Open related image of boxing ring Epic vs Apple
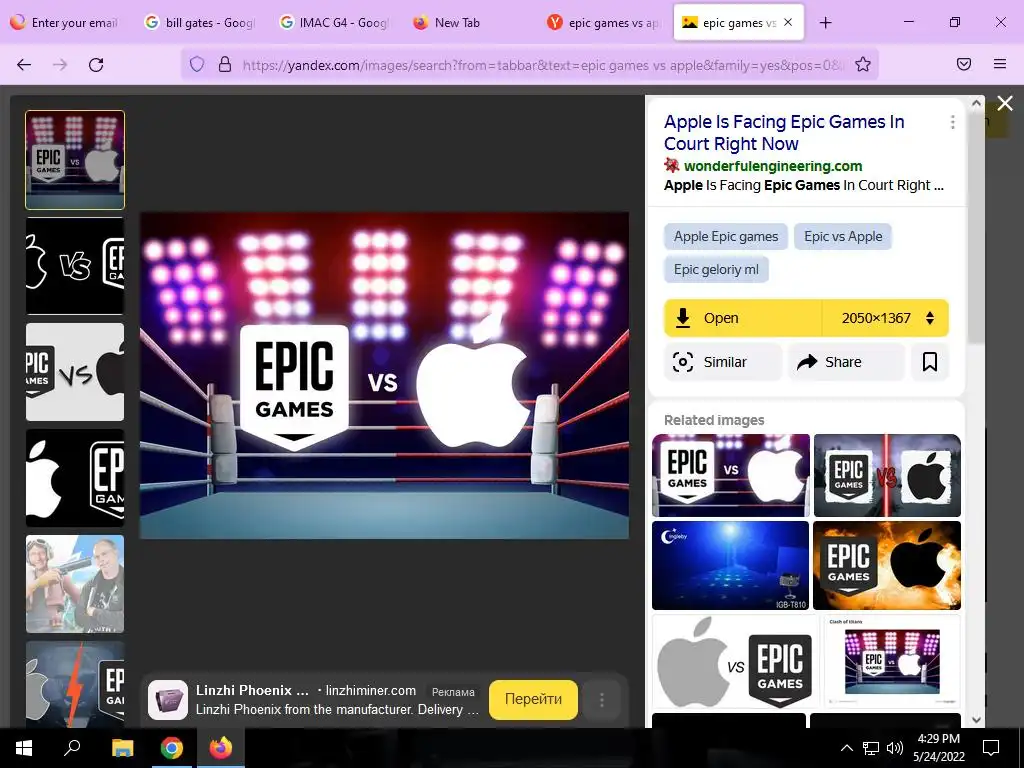 tap(731, 475)
